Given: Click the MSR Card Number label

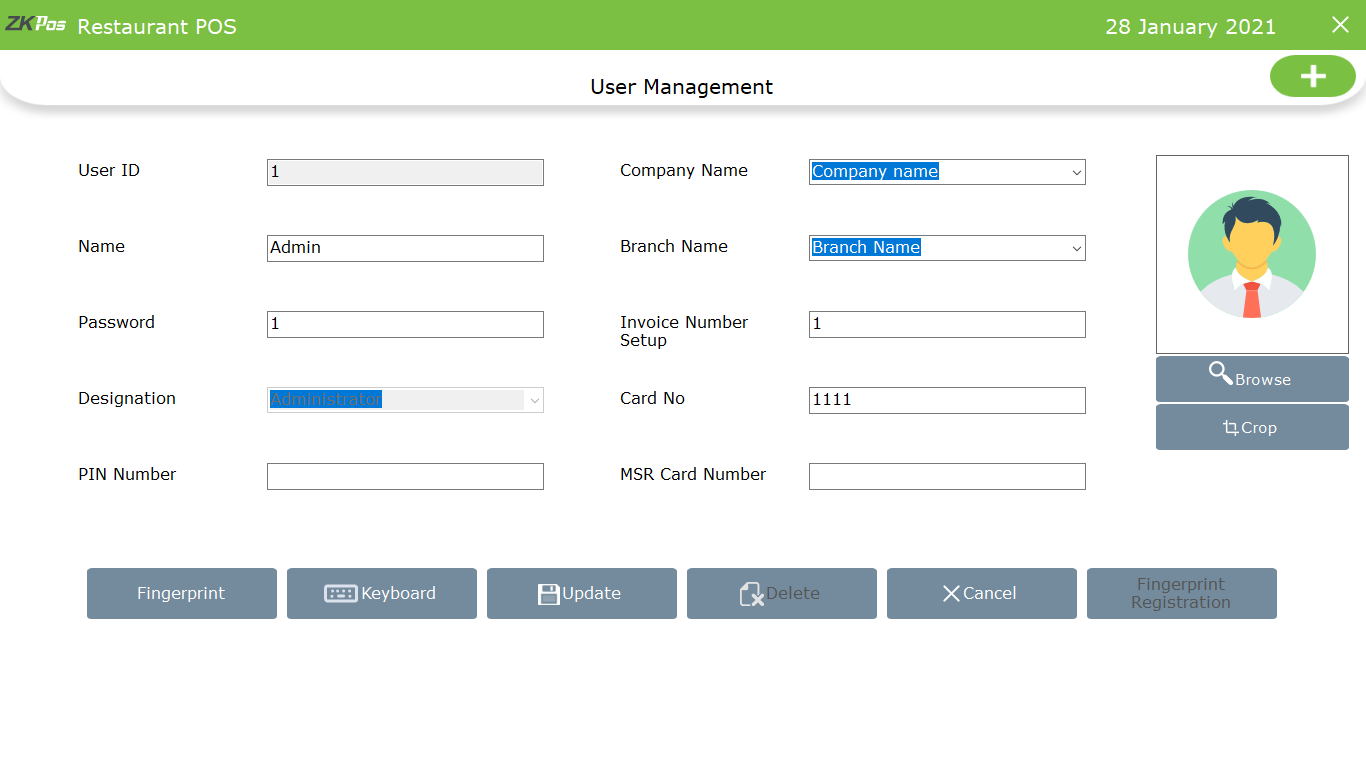Looking at the screenshot, I should click(x=693, y=474).
